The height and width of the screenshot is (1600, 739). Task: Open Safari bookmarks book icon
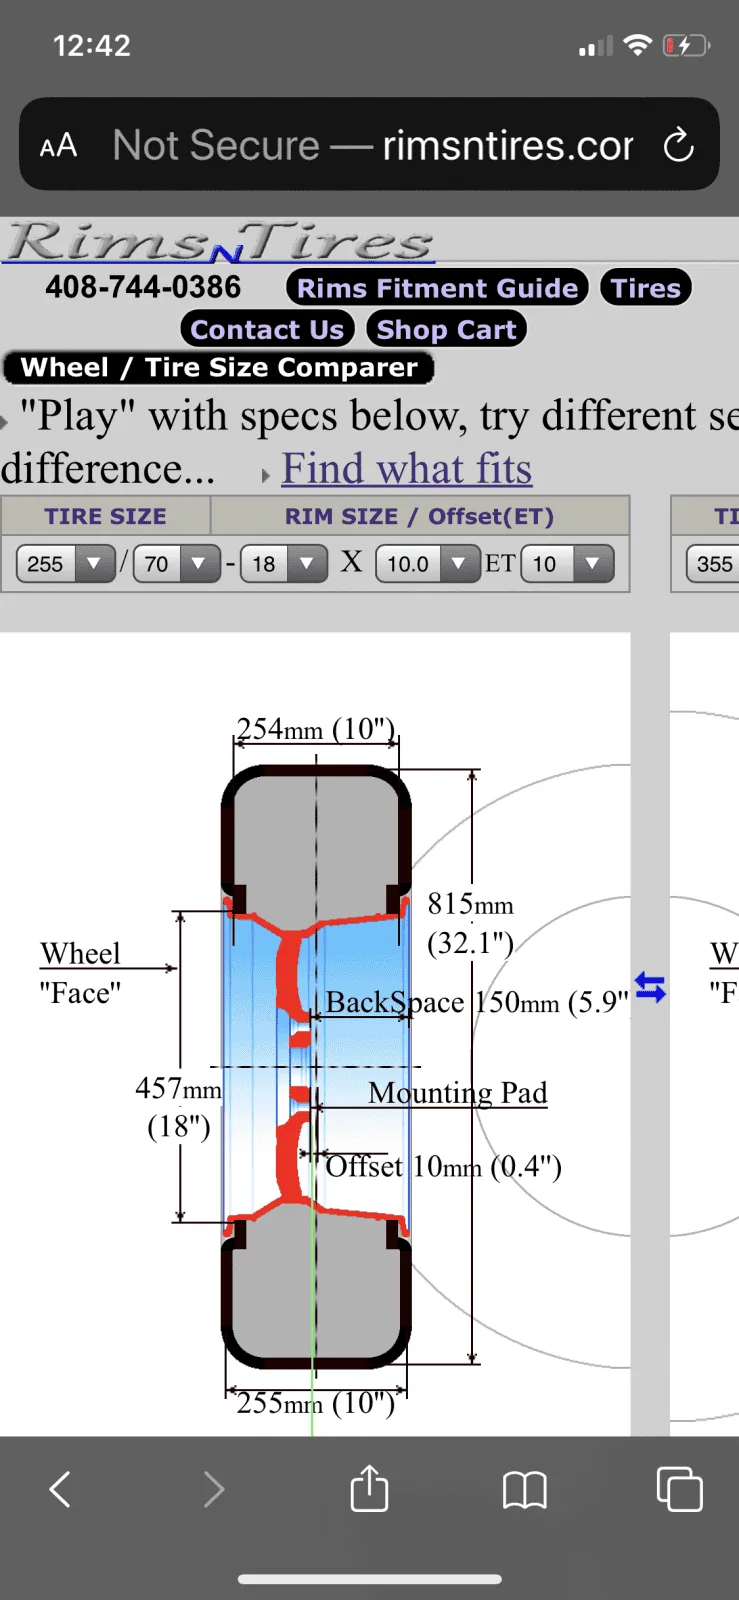(524, 1490)
